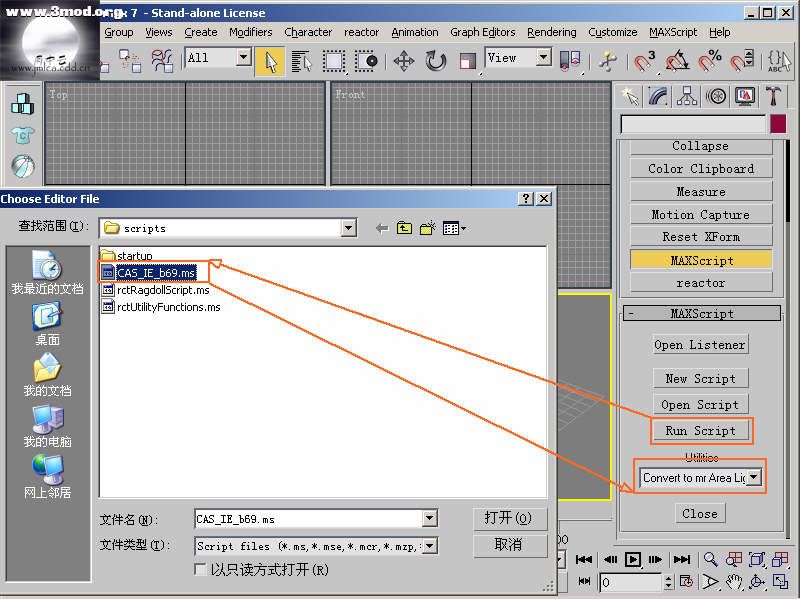Expand the Utilities script dropdown list
Screen dimensions: 800x600
[x=754, y=478]
